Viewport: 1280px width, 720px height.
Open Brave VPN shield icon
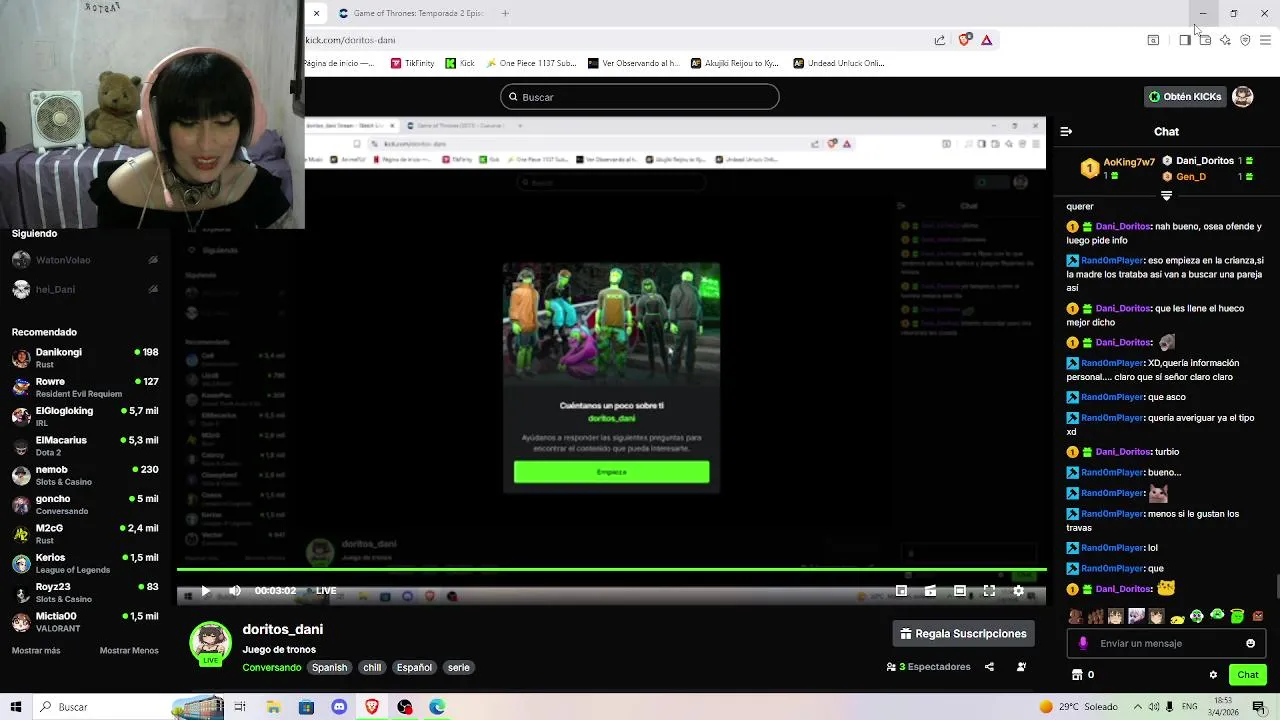[x=1245, y=40]
